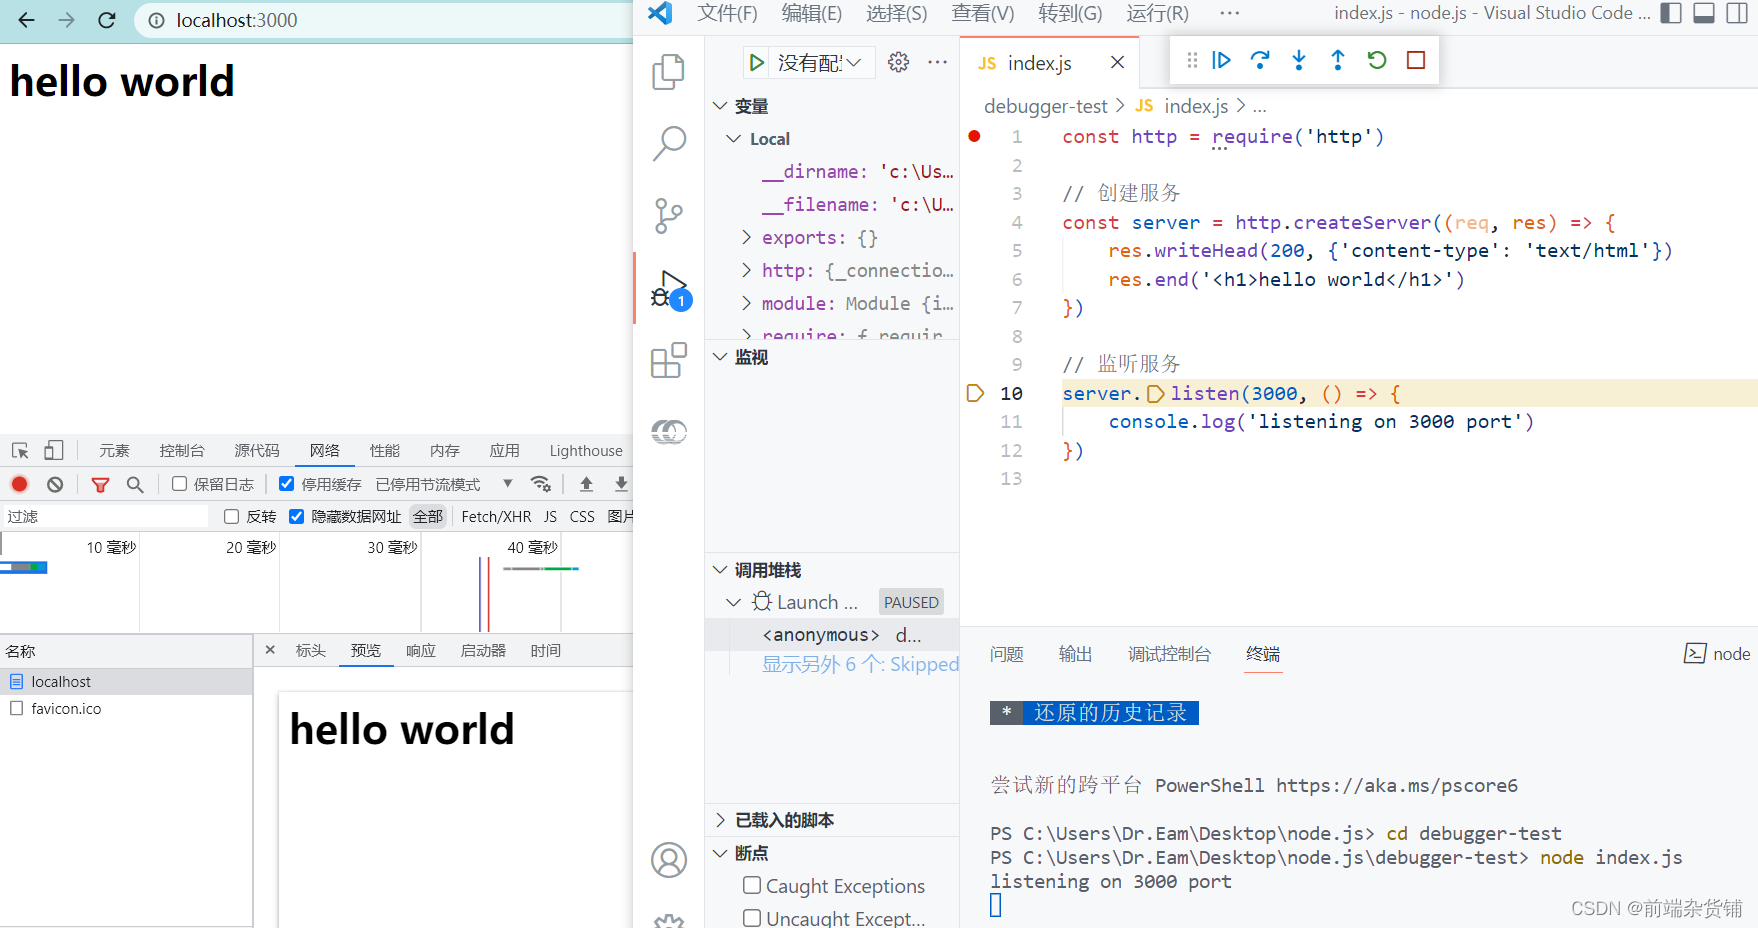Open the Search view in VS Code
The width and height of the screenshot is (1758, 928).
click(x=668, y=143)
